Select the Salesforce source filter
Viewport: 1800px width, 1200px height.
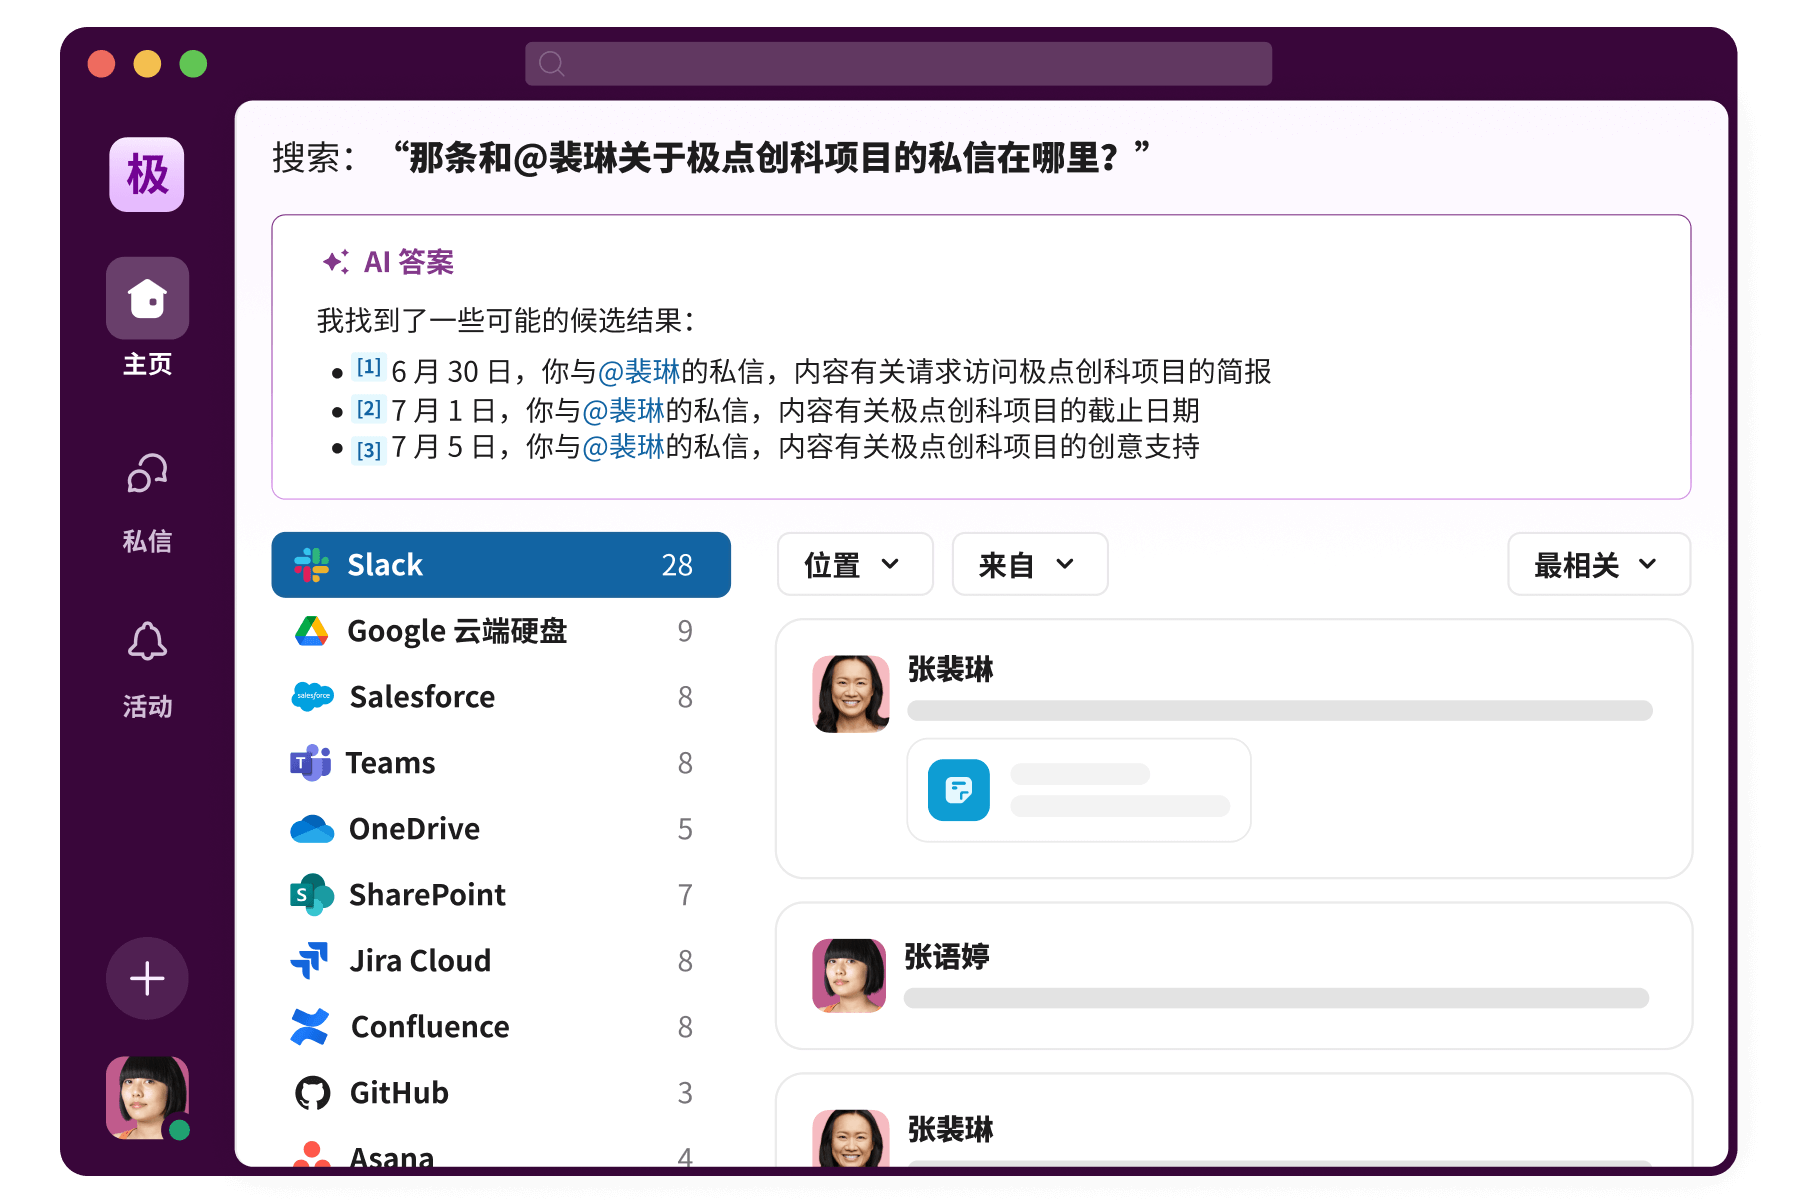tap(501, 697)
